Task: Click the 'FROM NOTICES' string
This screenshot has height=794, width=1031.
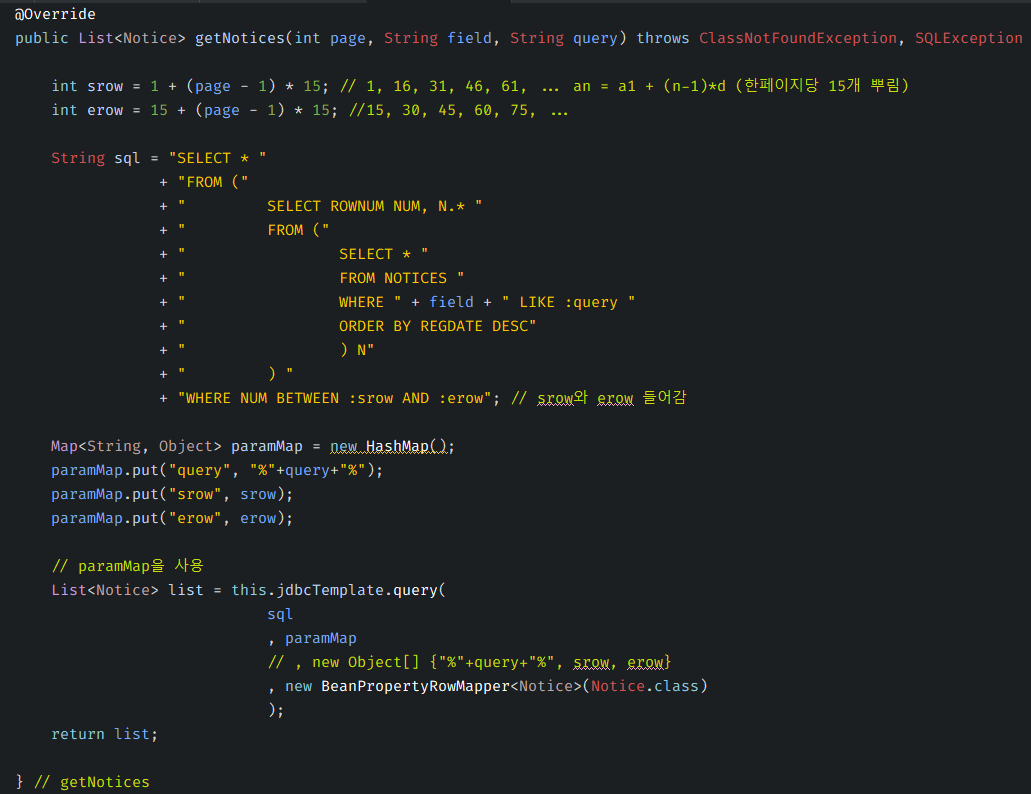Action: [x=401, y=278]
